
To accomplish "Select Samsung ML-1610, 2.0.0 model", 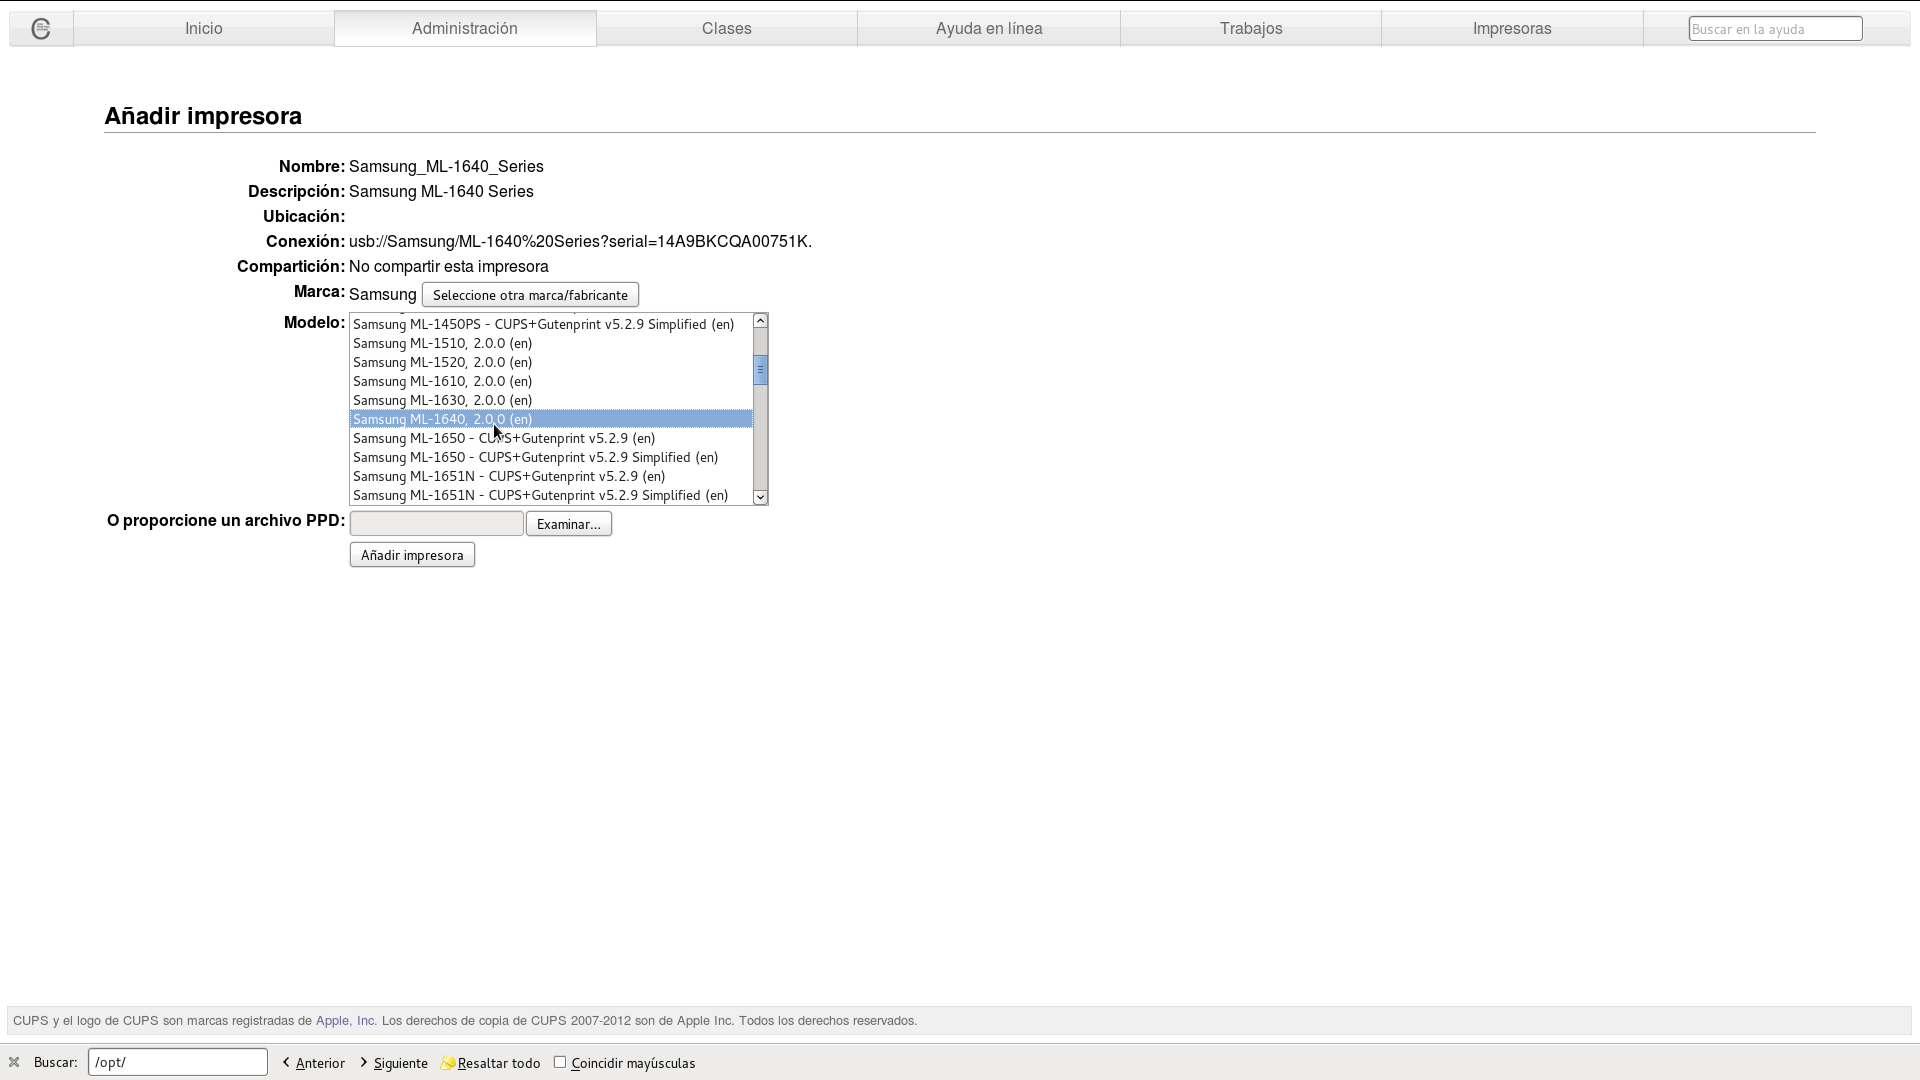I will click(x=551, y=381).
